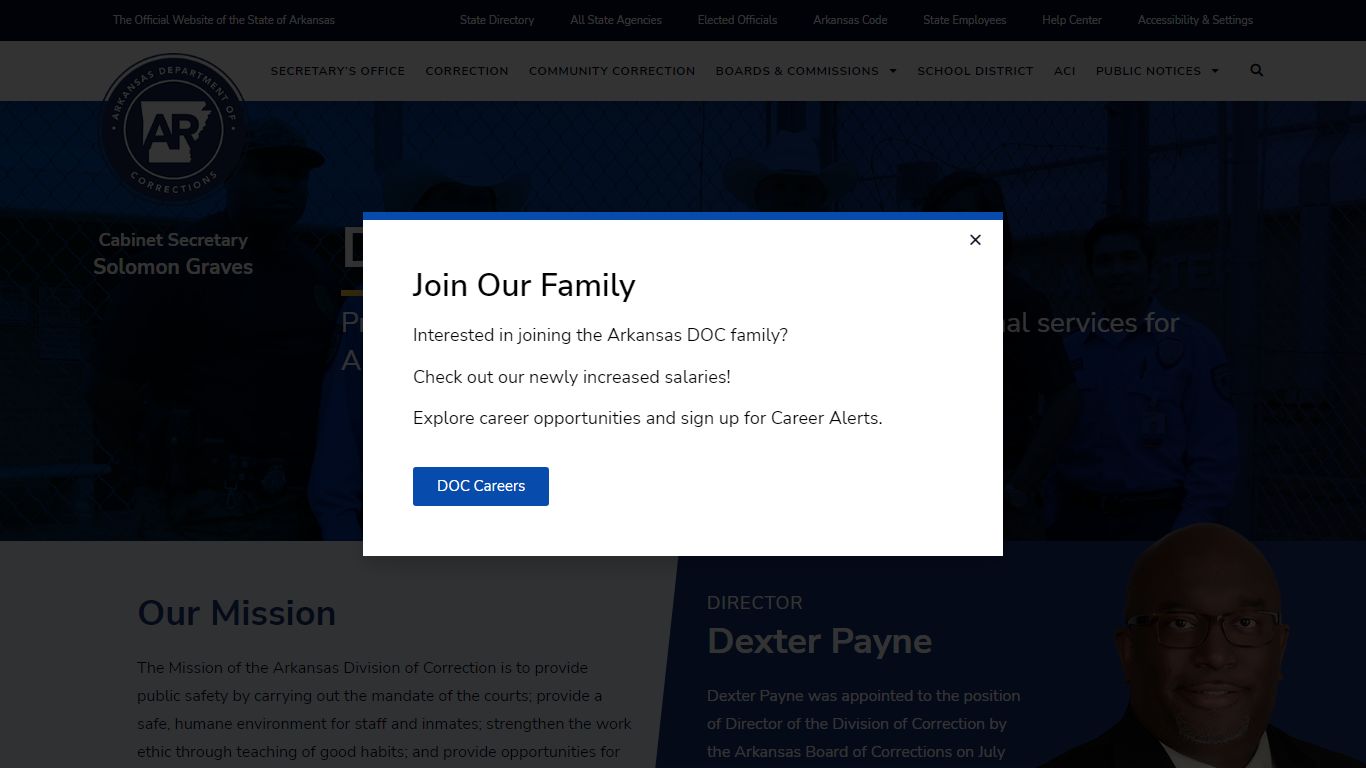Click the Dexter Payne heading
1366x768 pixels.
point(820,641)
